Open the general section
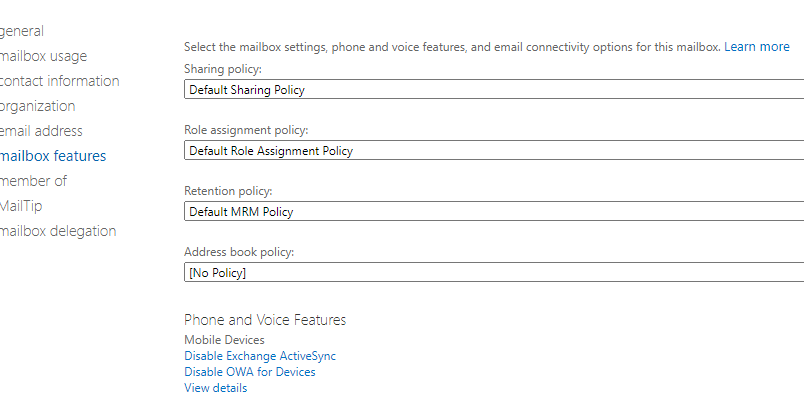Image resolution: width=804 pixels, height=405 pixels. (22, 31)
